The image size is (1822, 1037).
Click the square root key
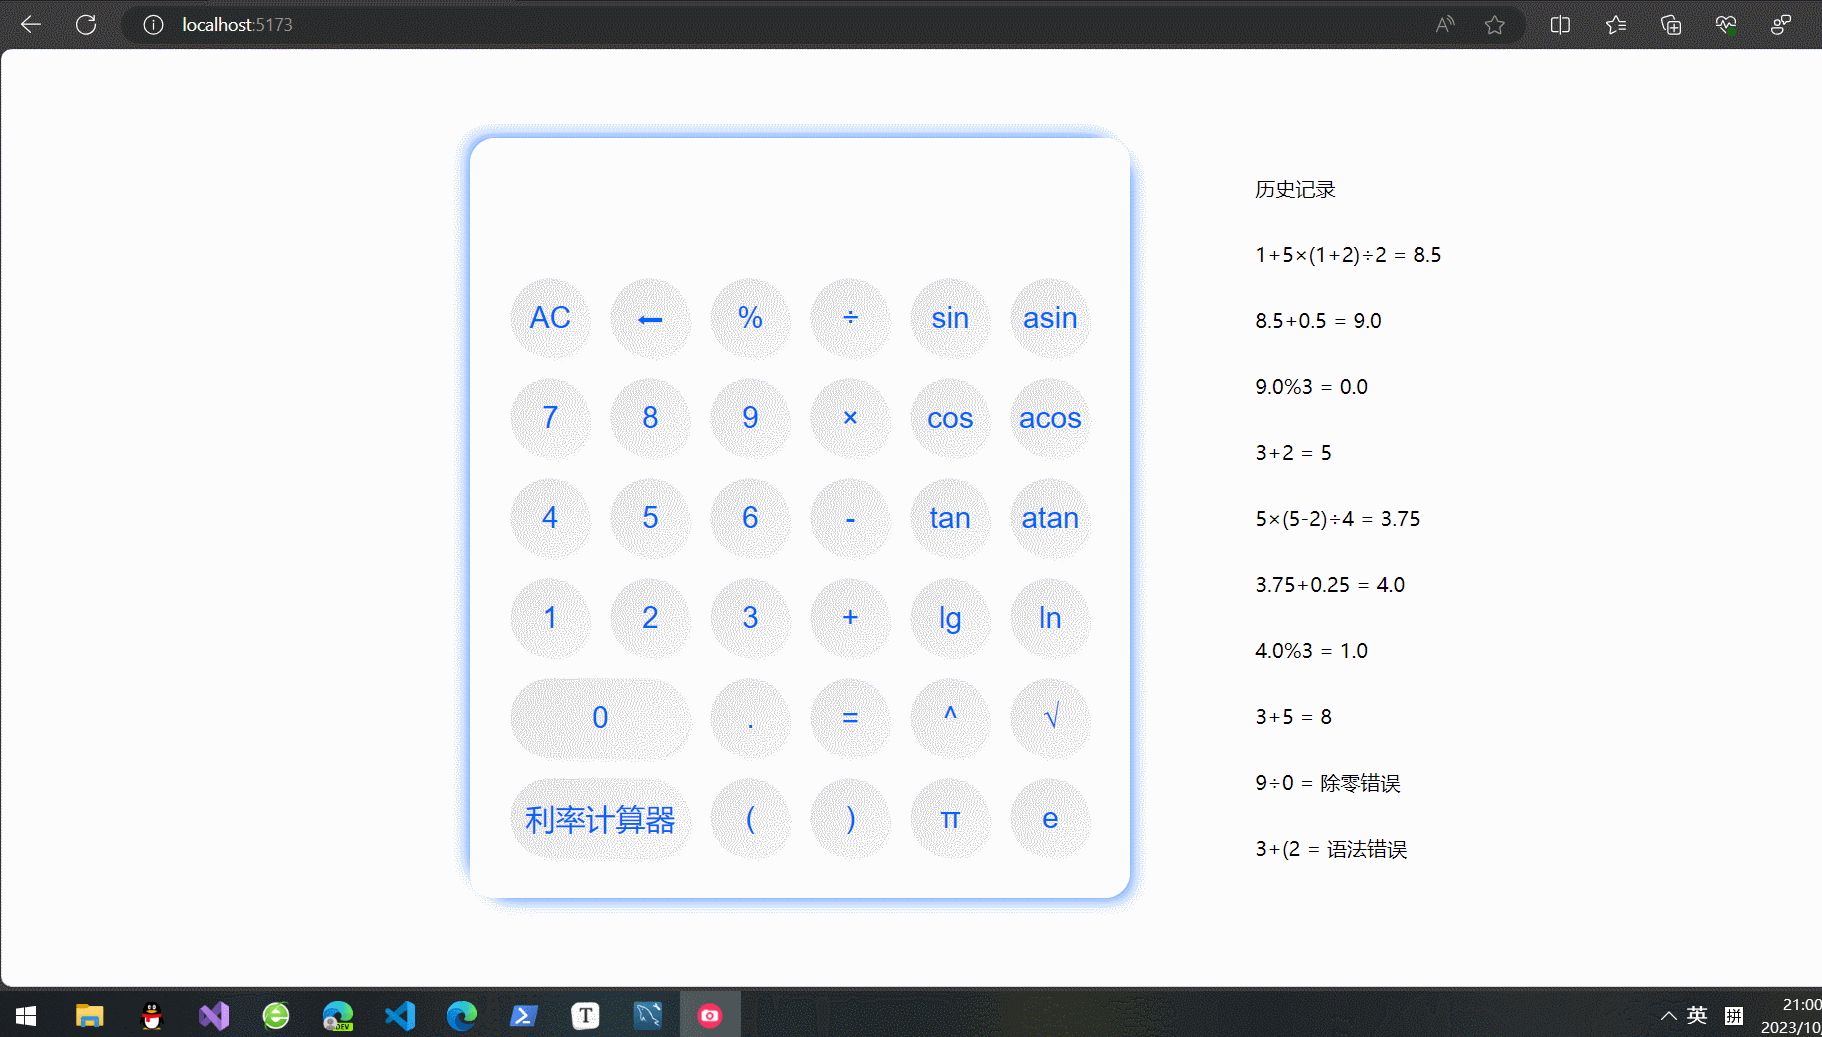pos(1049,718)
